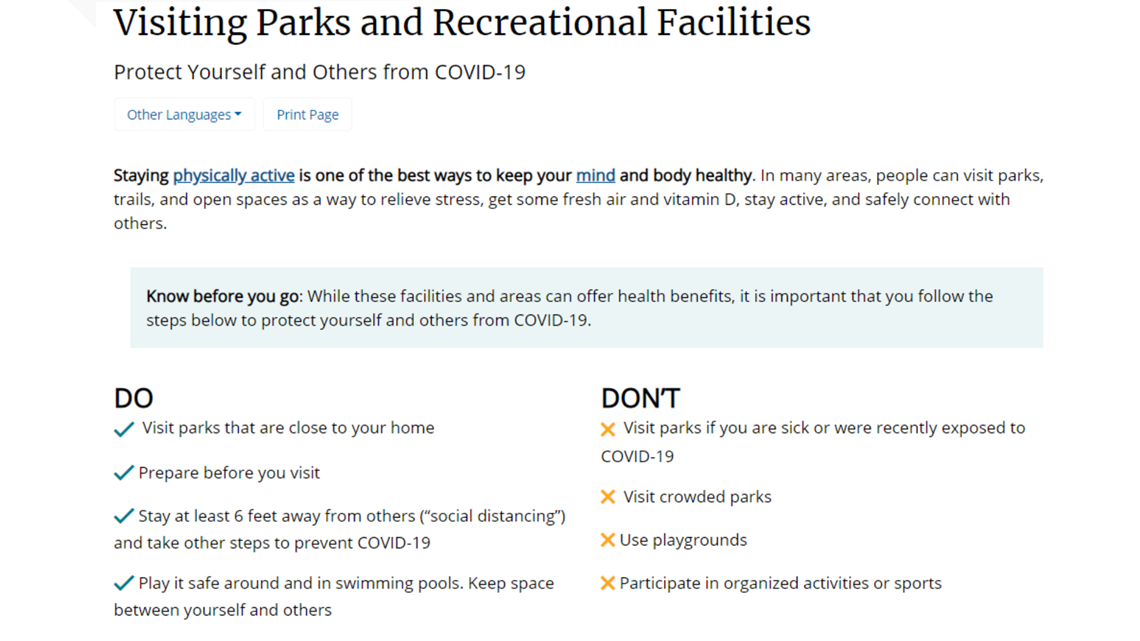
Task: Click checkmark beside Stay at least 6 feet
Action: point(124,516)
